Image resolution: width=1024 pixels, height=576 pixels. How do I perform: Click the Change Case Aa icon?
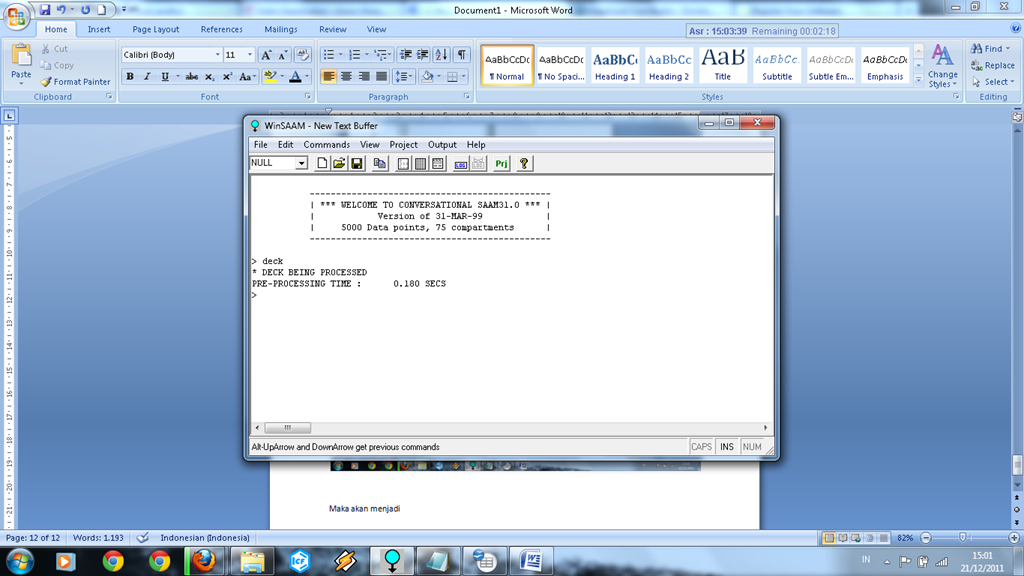(246, 76)
